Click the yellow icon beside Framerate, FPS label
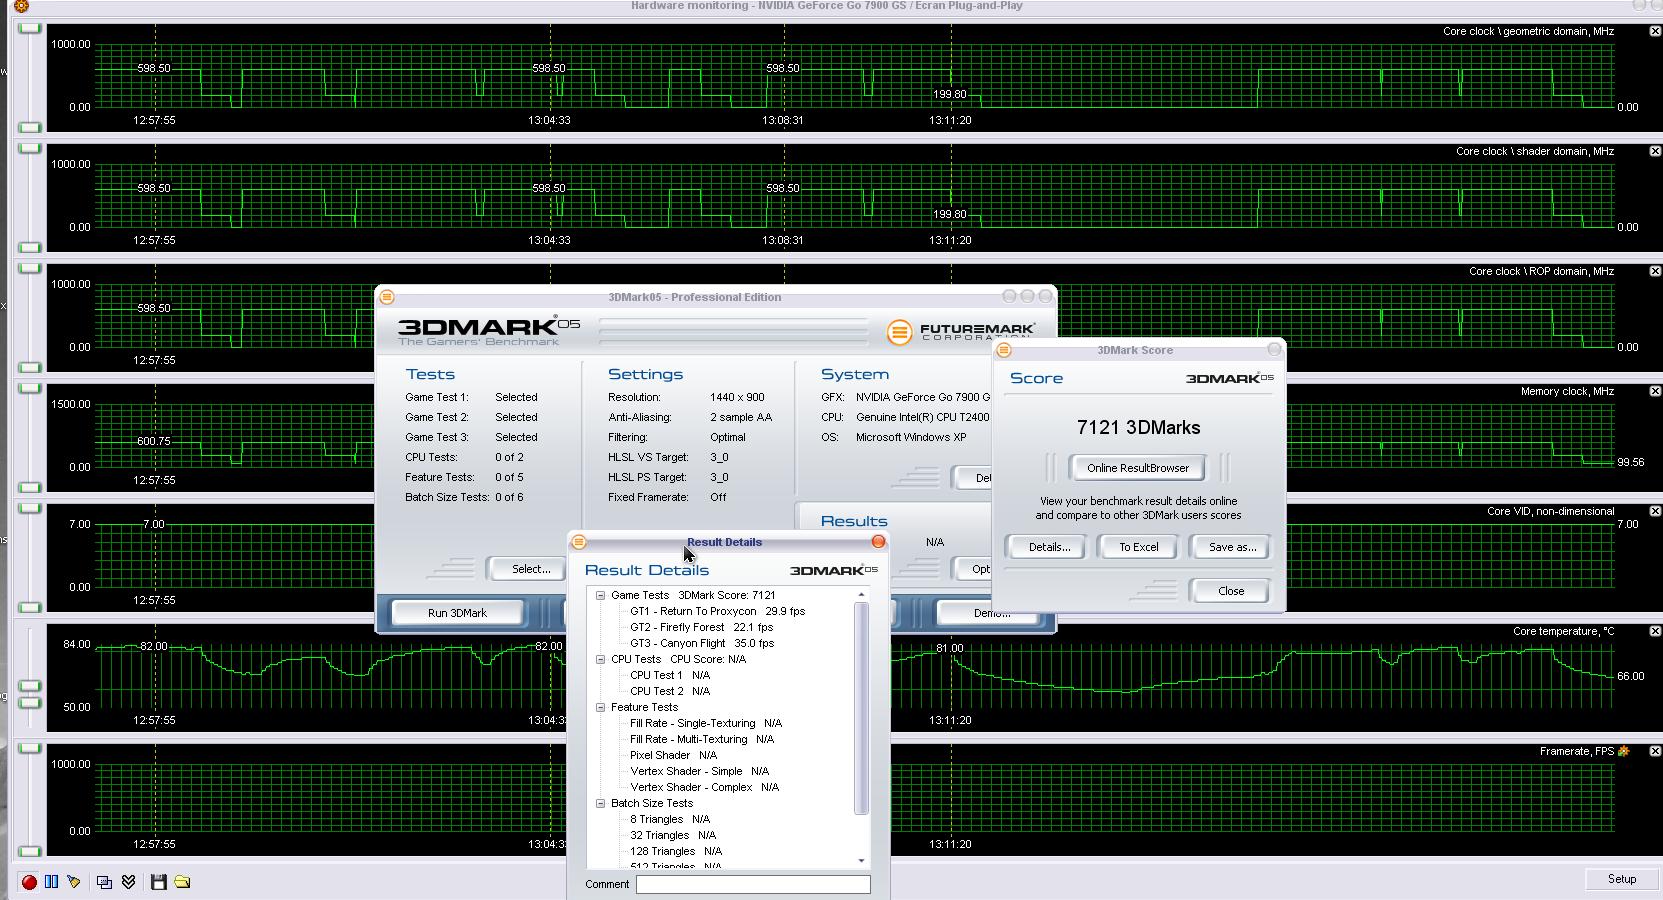Viewport: 1663px width, 900px height. [1624, 751]
